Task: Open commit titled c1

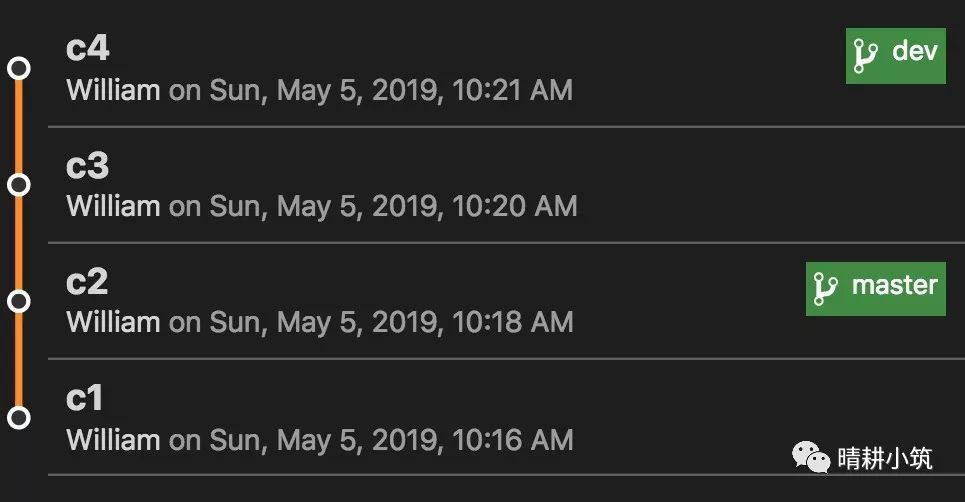Action: 85,399
